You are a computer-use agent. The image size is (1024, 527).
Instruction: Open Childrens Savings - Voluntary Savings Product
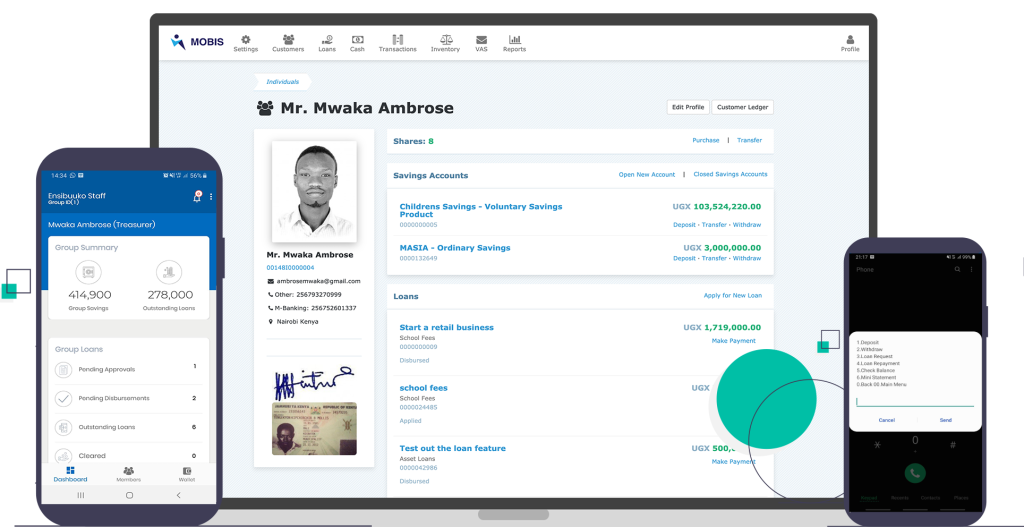480,210
